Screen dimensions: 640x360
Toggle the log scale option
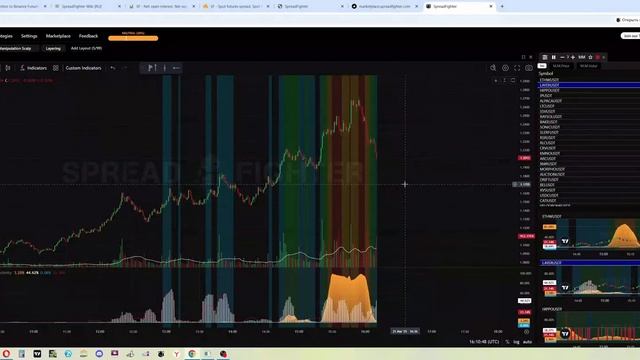pos(516,342)
